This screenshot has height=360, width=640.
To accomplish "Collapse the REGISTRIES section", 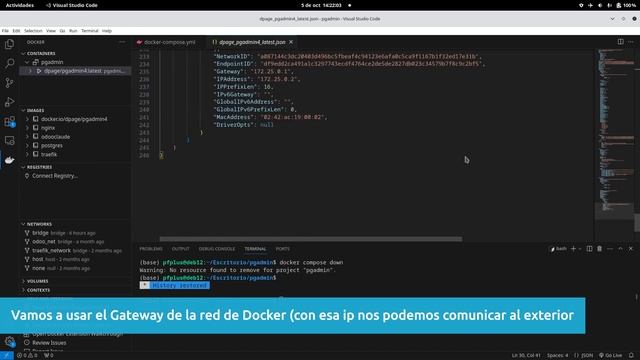I will coord(38,167).
